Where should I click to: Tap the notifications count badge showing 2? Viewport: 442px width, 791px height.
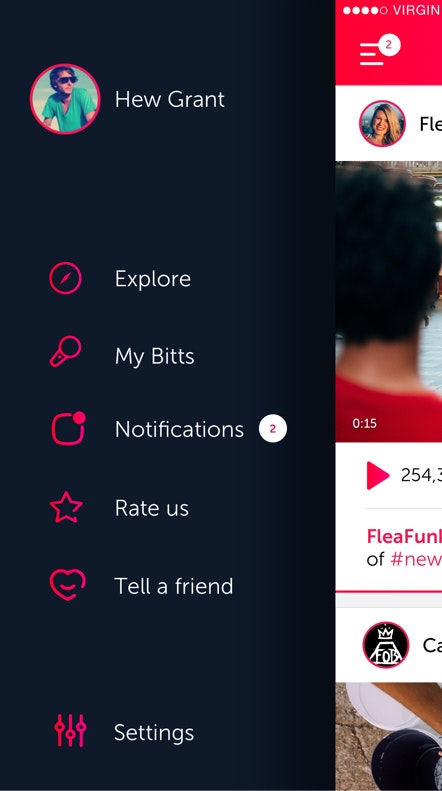273,429
